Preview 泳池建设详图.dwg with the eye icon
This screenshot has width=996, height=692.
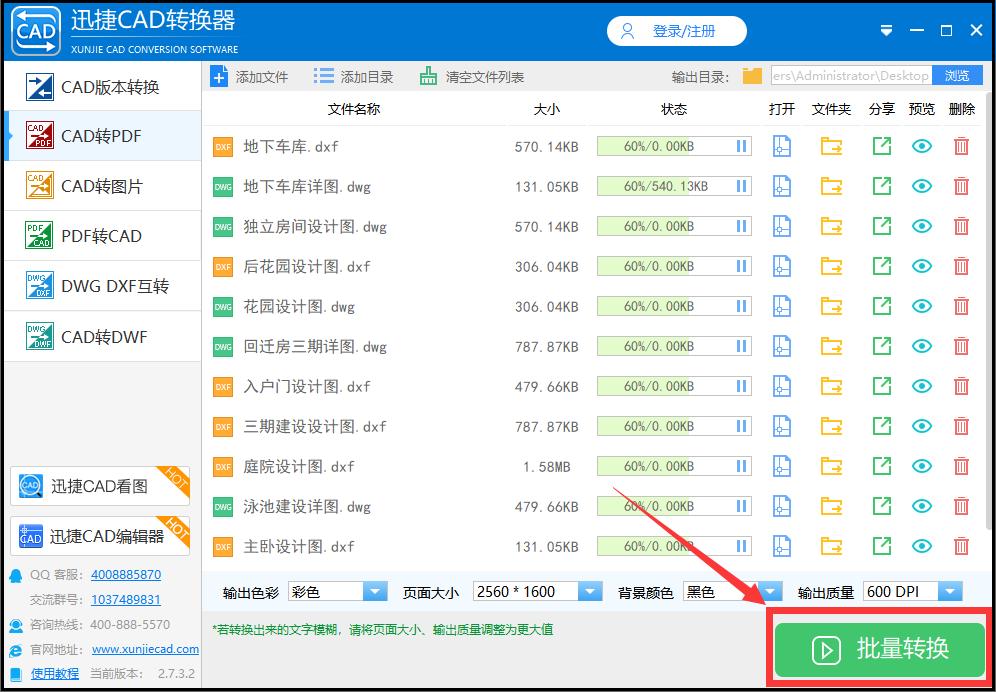[921, 506]
